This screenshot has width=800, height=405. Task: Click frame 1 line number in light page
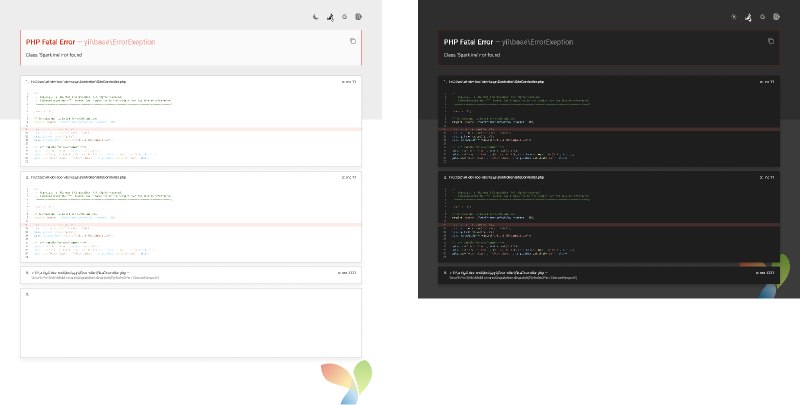[x=349, y=82]
